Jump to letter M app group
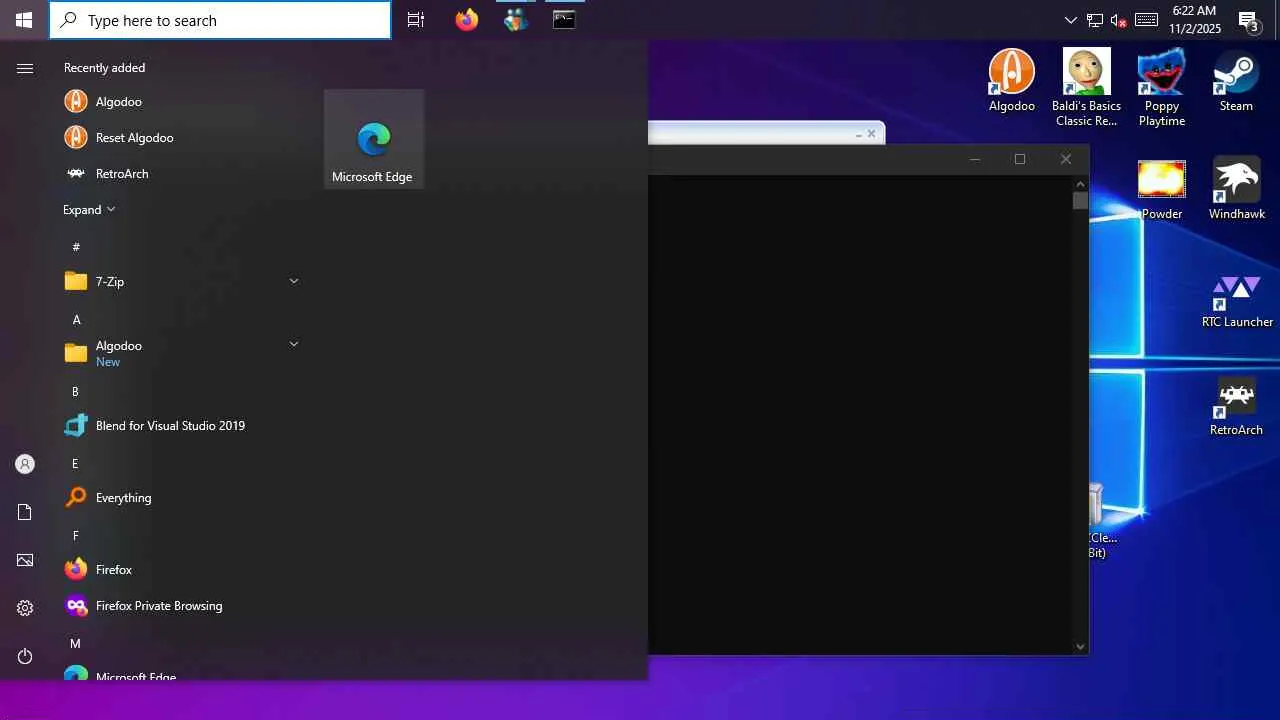Viewport: 1280px width, 720px height. coord(75,644)
